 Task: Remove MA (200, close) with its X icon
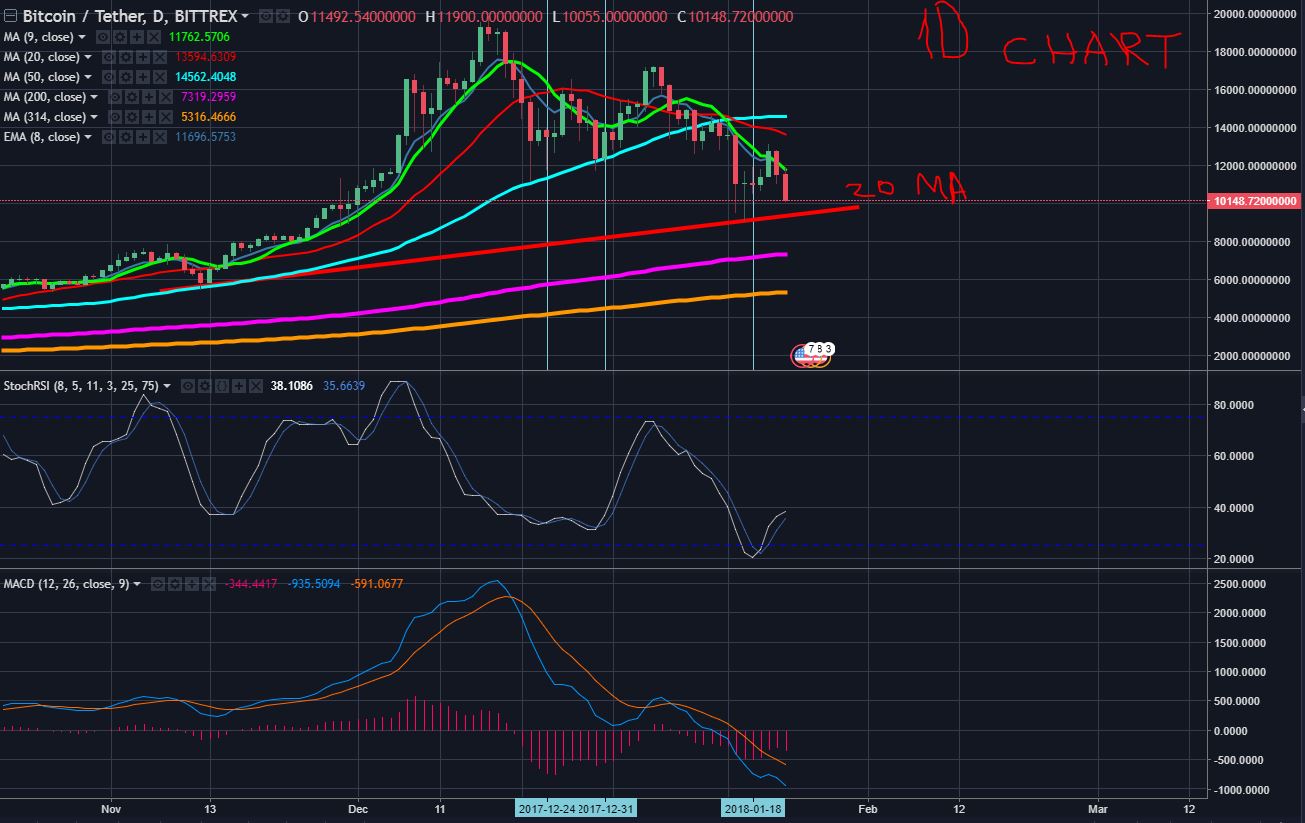pos(166,97)
